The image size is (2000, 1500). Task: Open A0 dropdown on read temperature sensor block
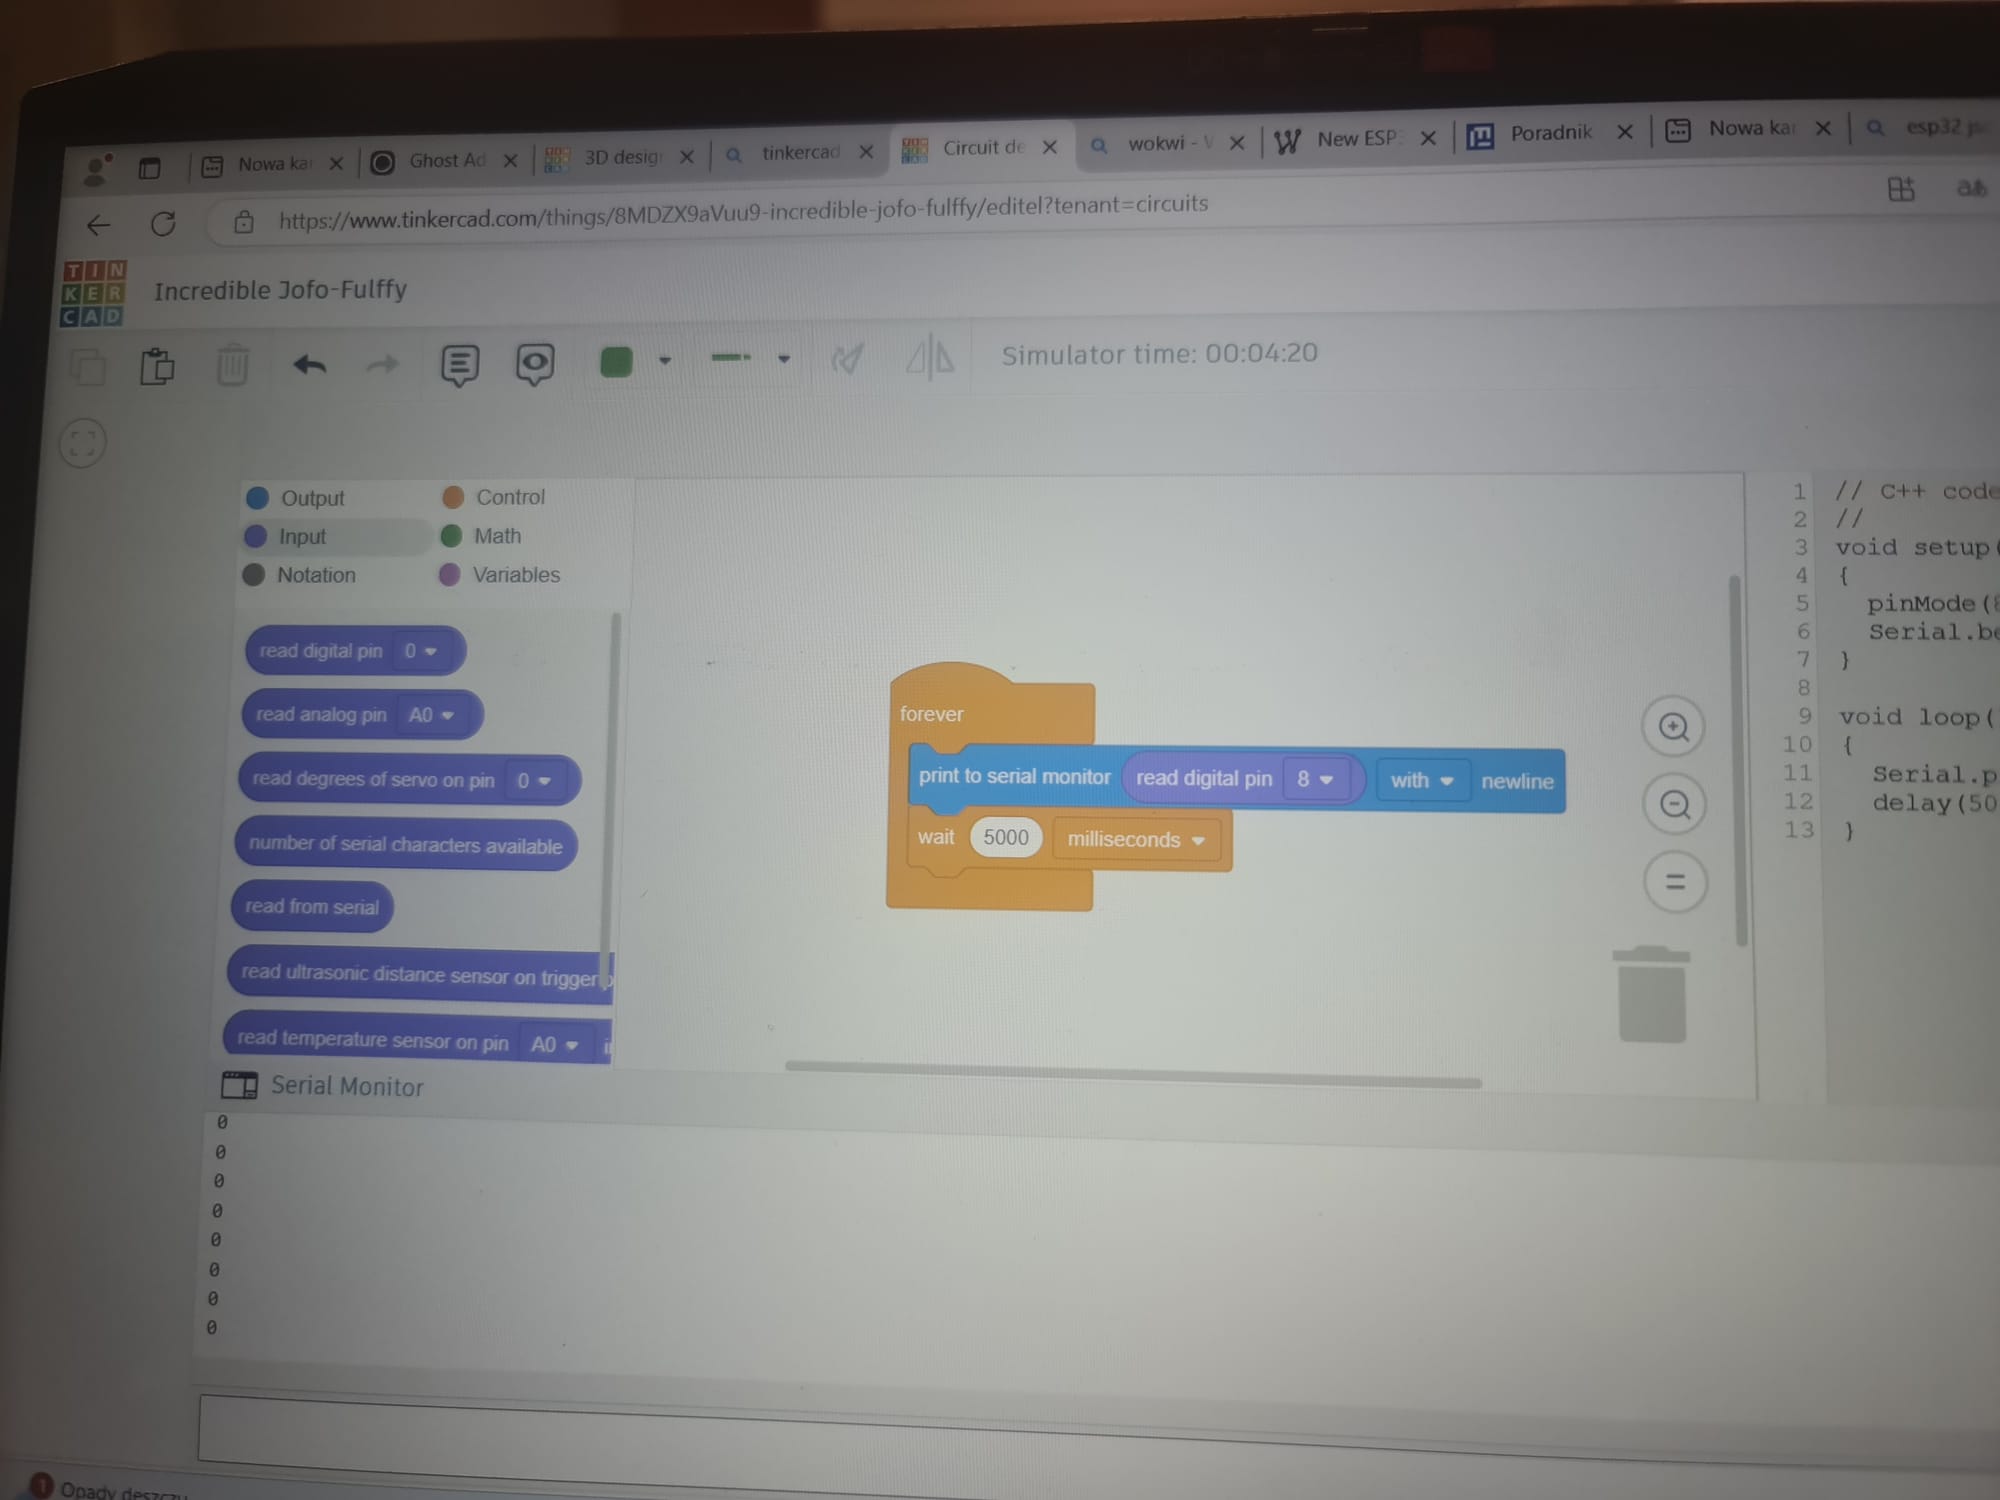(554, 1045)
